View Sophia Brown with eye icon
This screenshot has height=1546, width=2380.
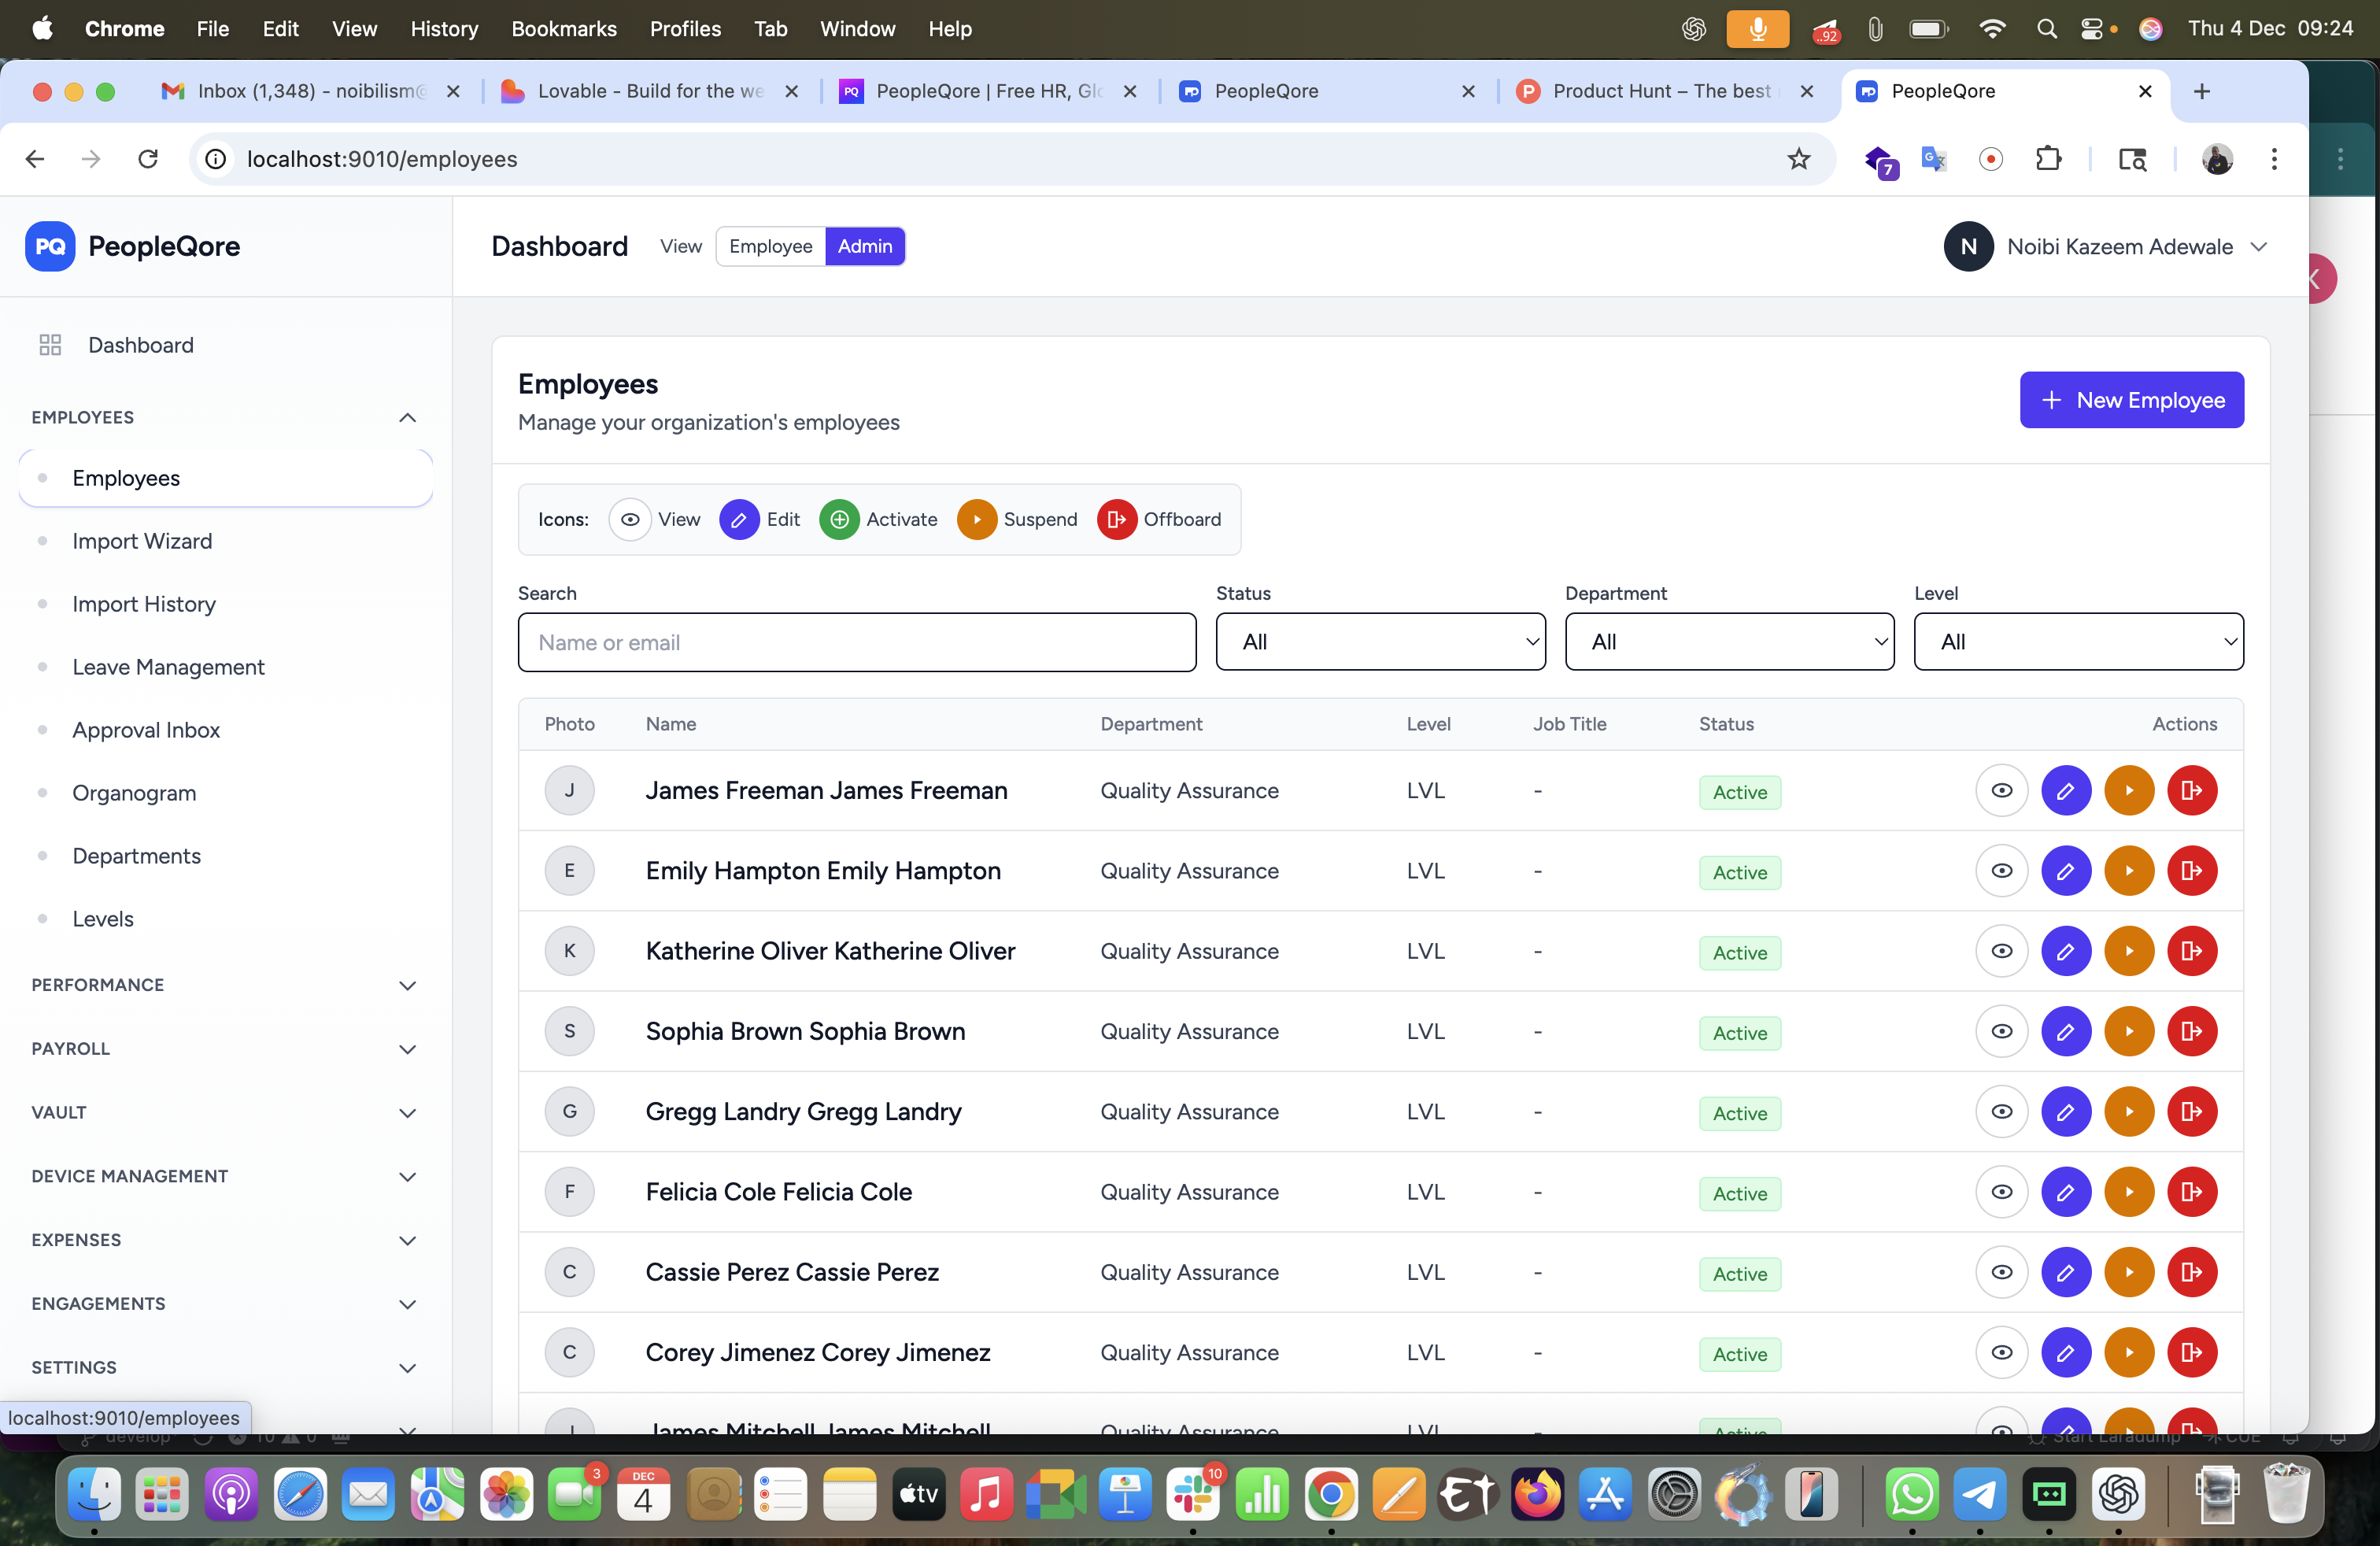click(2001, 1031)
